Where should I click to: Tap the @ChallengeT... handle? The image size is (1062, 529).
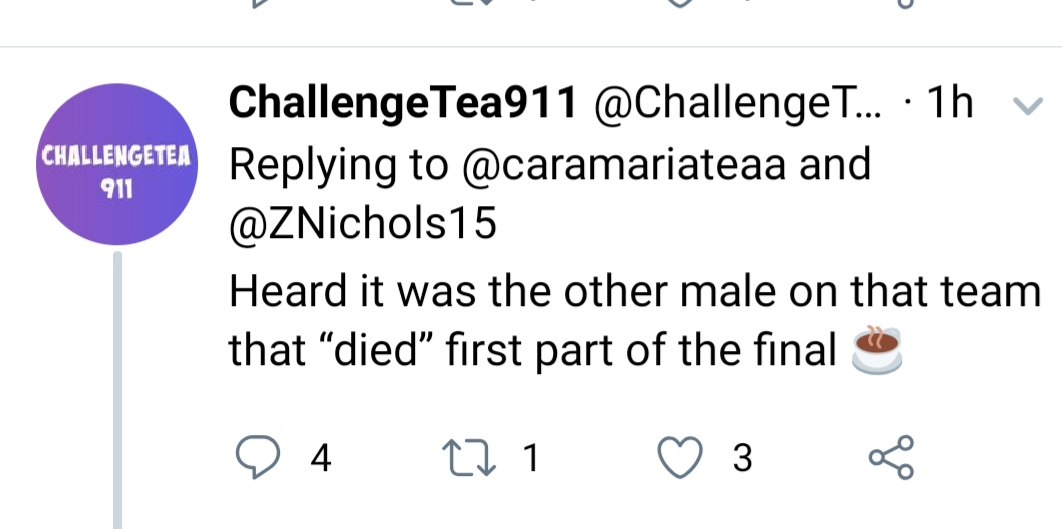pyautogui.click(x=738, y=104)
